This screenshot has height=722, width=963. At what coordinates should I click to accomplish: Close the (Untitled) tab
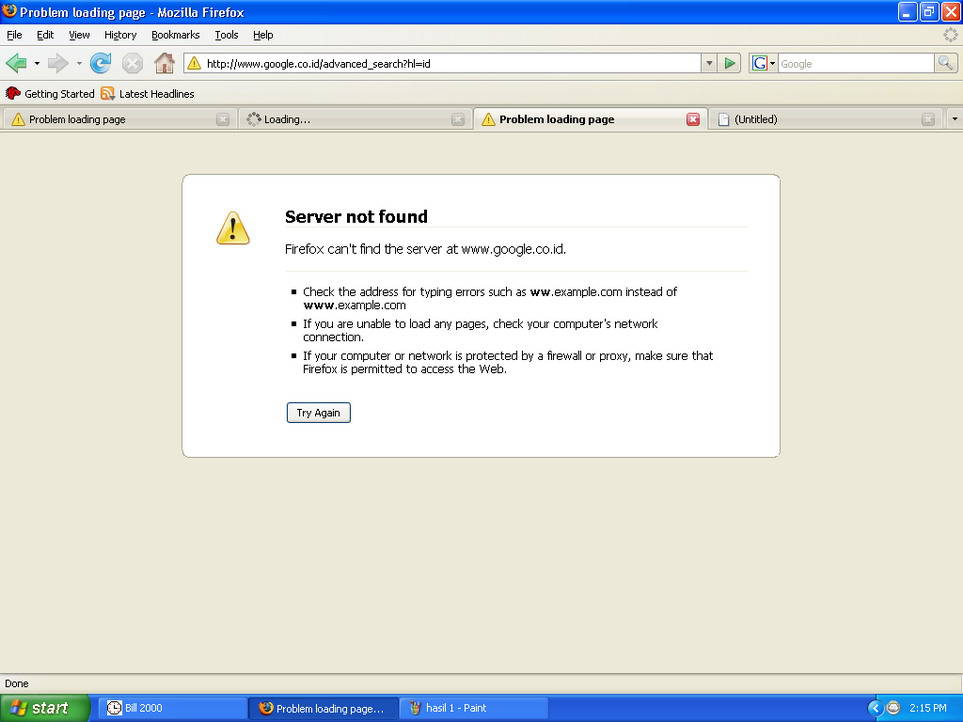point(928,120)
